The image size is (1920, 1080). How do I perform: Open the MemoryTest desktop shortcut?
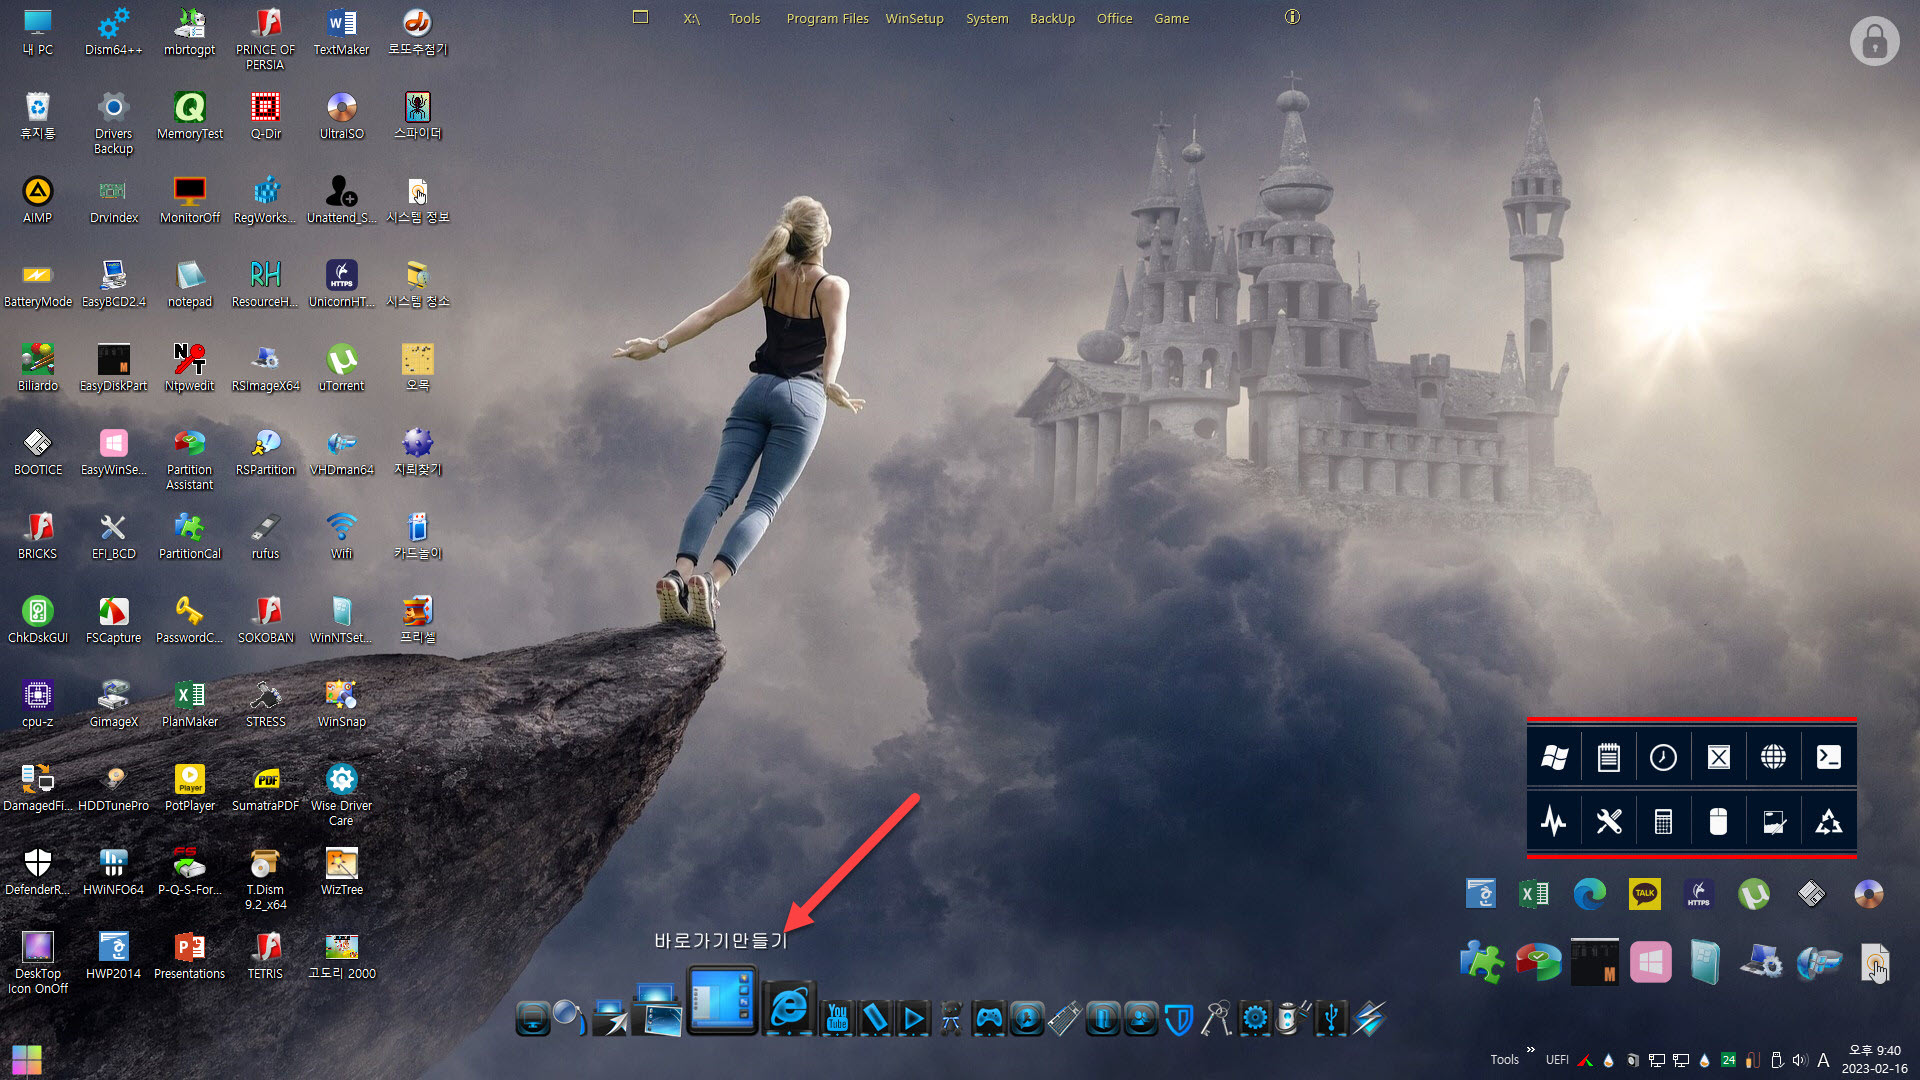pos(189,115)
